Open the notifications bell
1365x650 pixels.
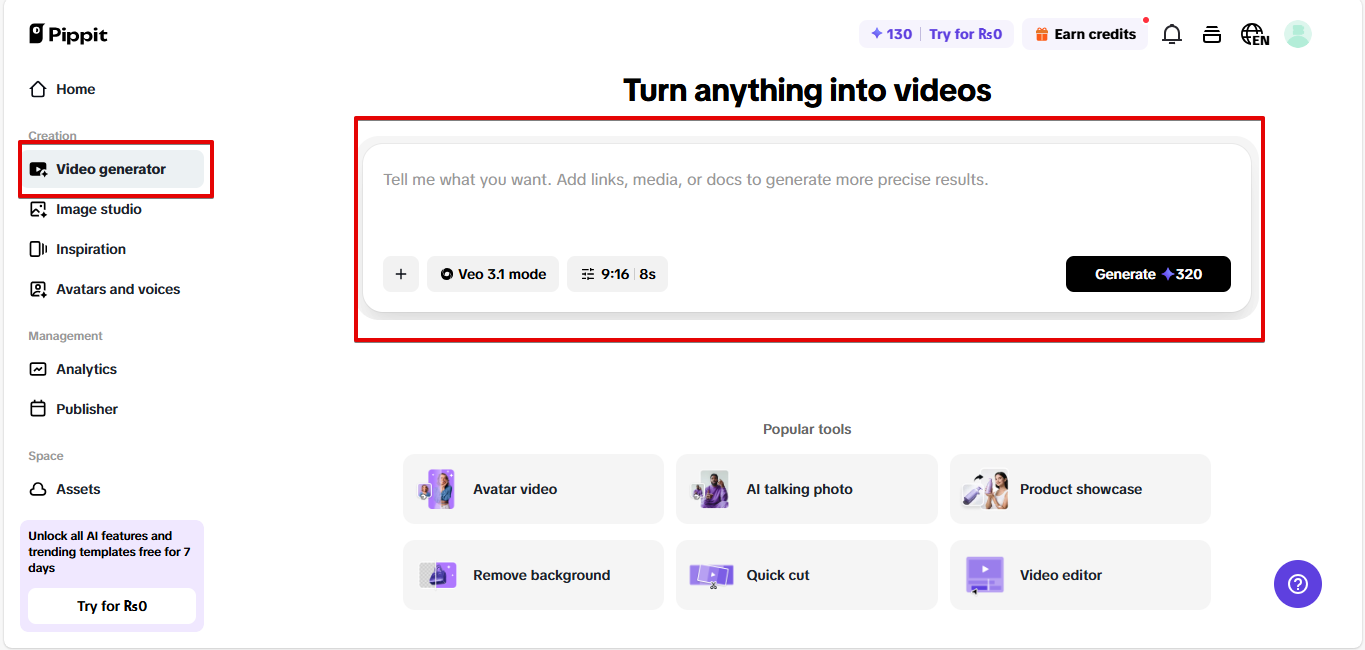(1171, 33)
